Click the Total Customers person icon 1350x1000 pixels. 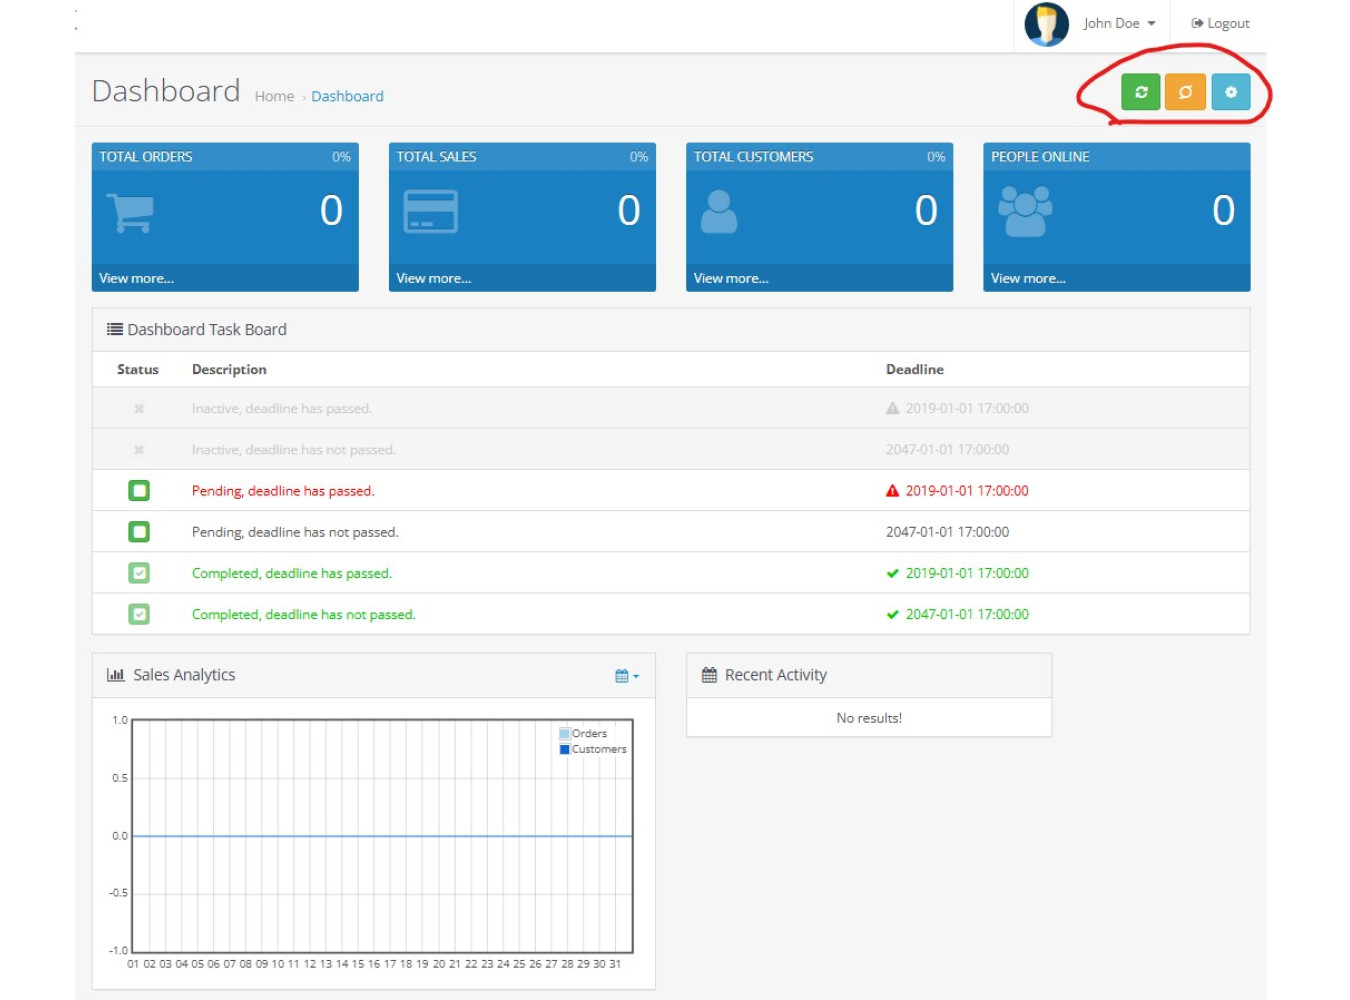[x=719, y=211]
